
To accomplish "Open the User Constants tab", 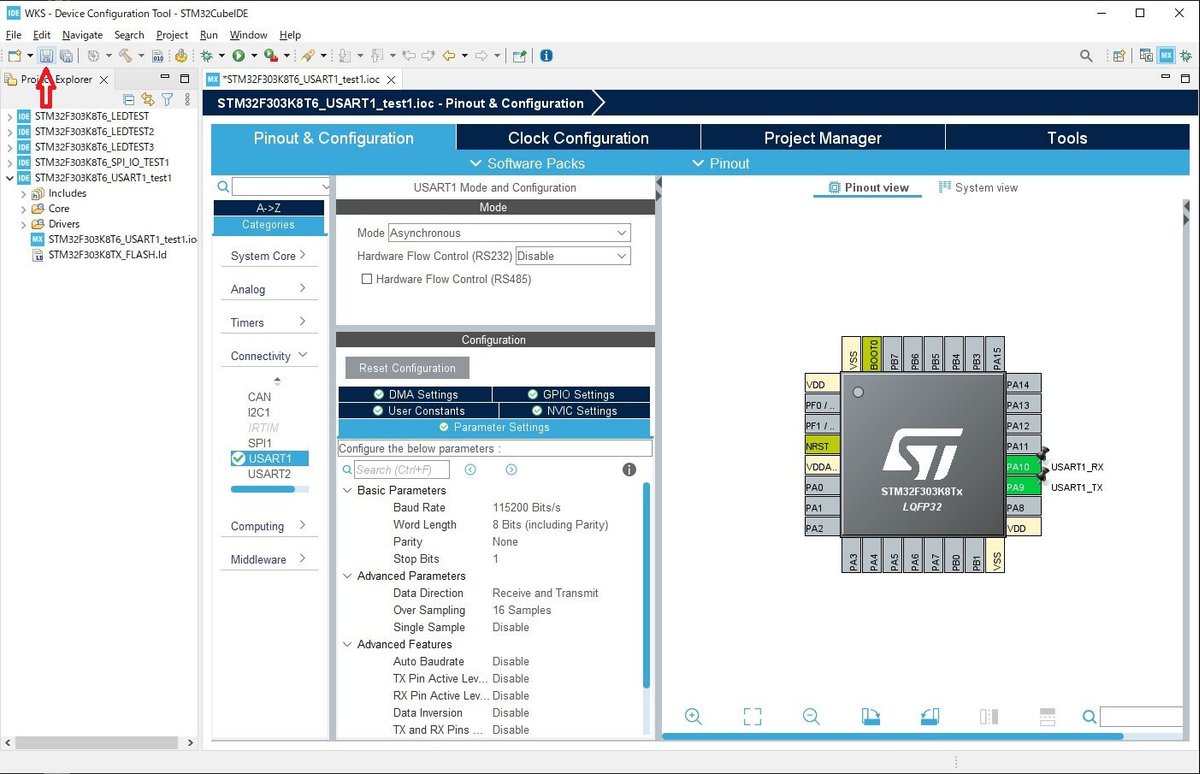I will [x=418, y=410].
